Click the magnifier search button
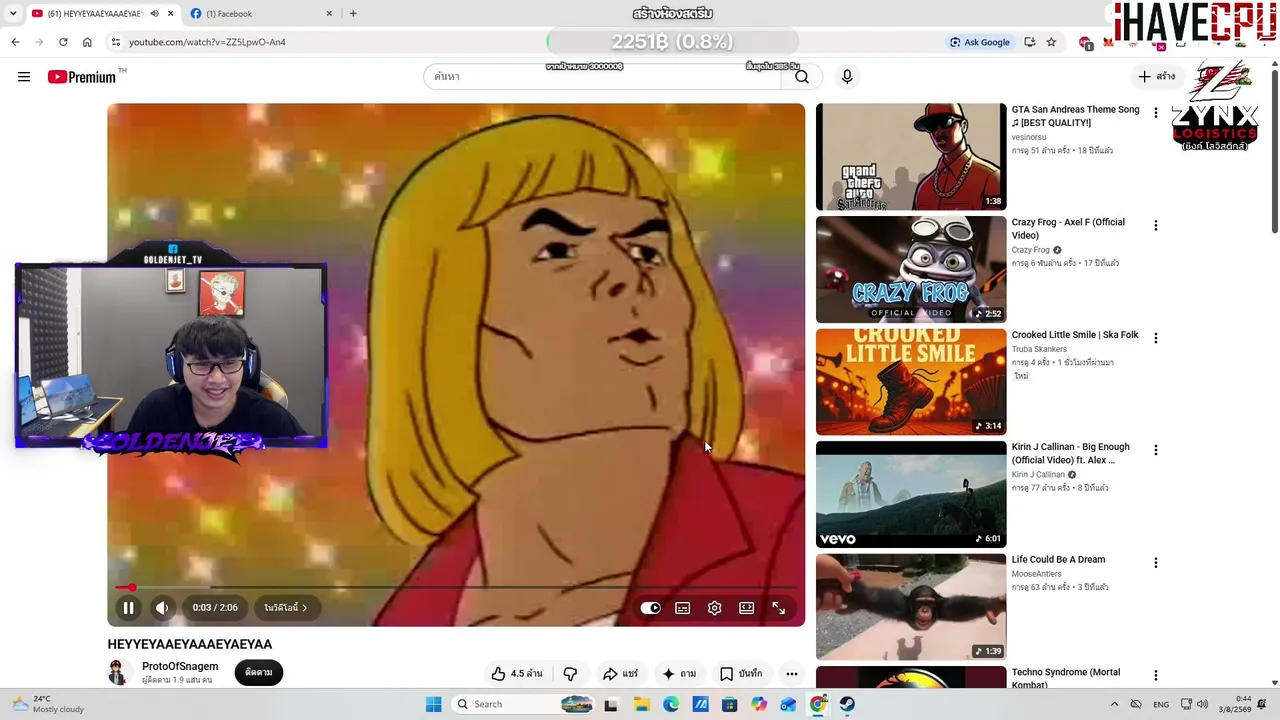The width and height of the screenshot is (1280, 720). tap(802, 77)
